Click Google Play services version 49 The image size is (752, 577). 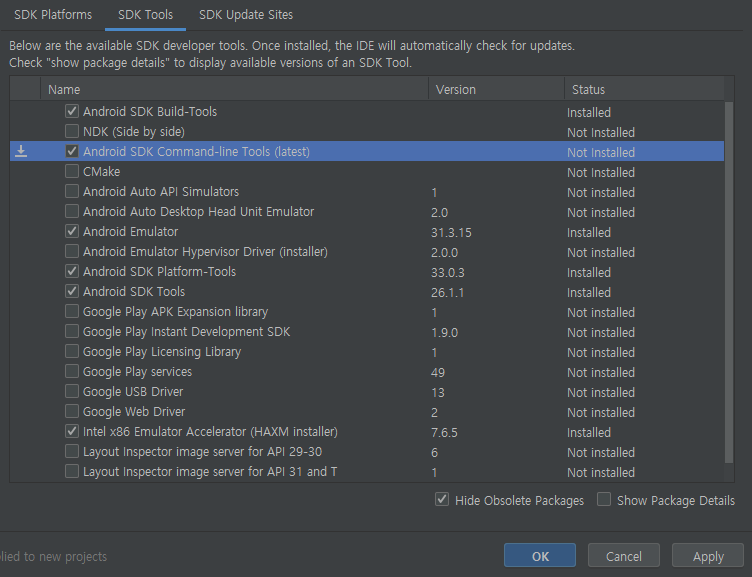click(x=438, y=373)
